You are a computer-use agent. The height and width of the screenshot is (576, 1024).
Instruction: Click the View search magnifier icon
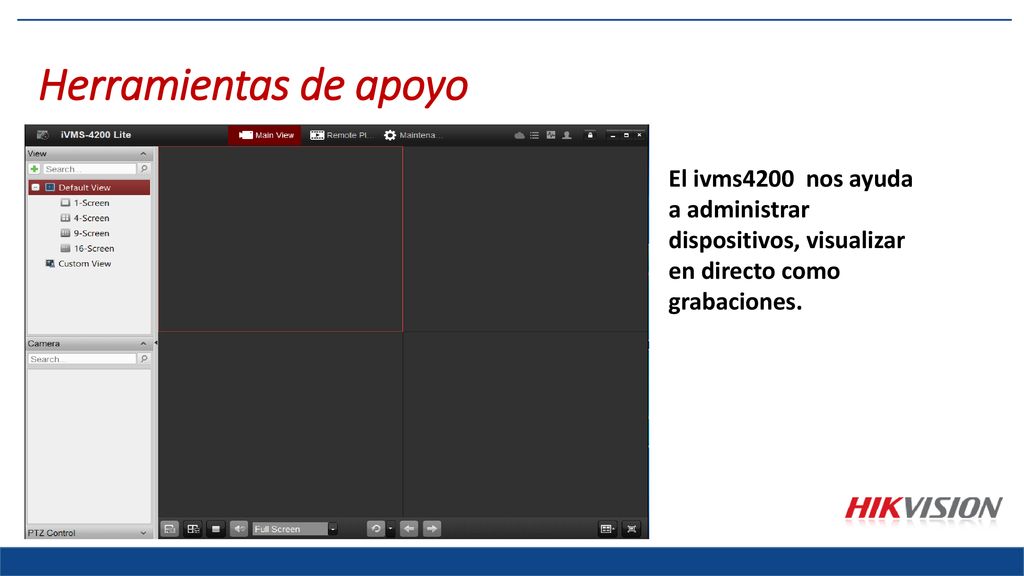(x=144, y=168)
